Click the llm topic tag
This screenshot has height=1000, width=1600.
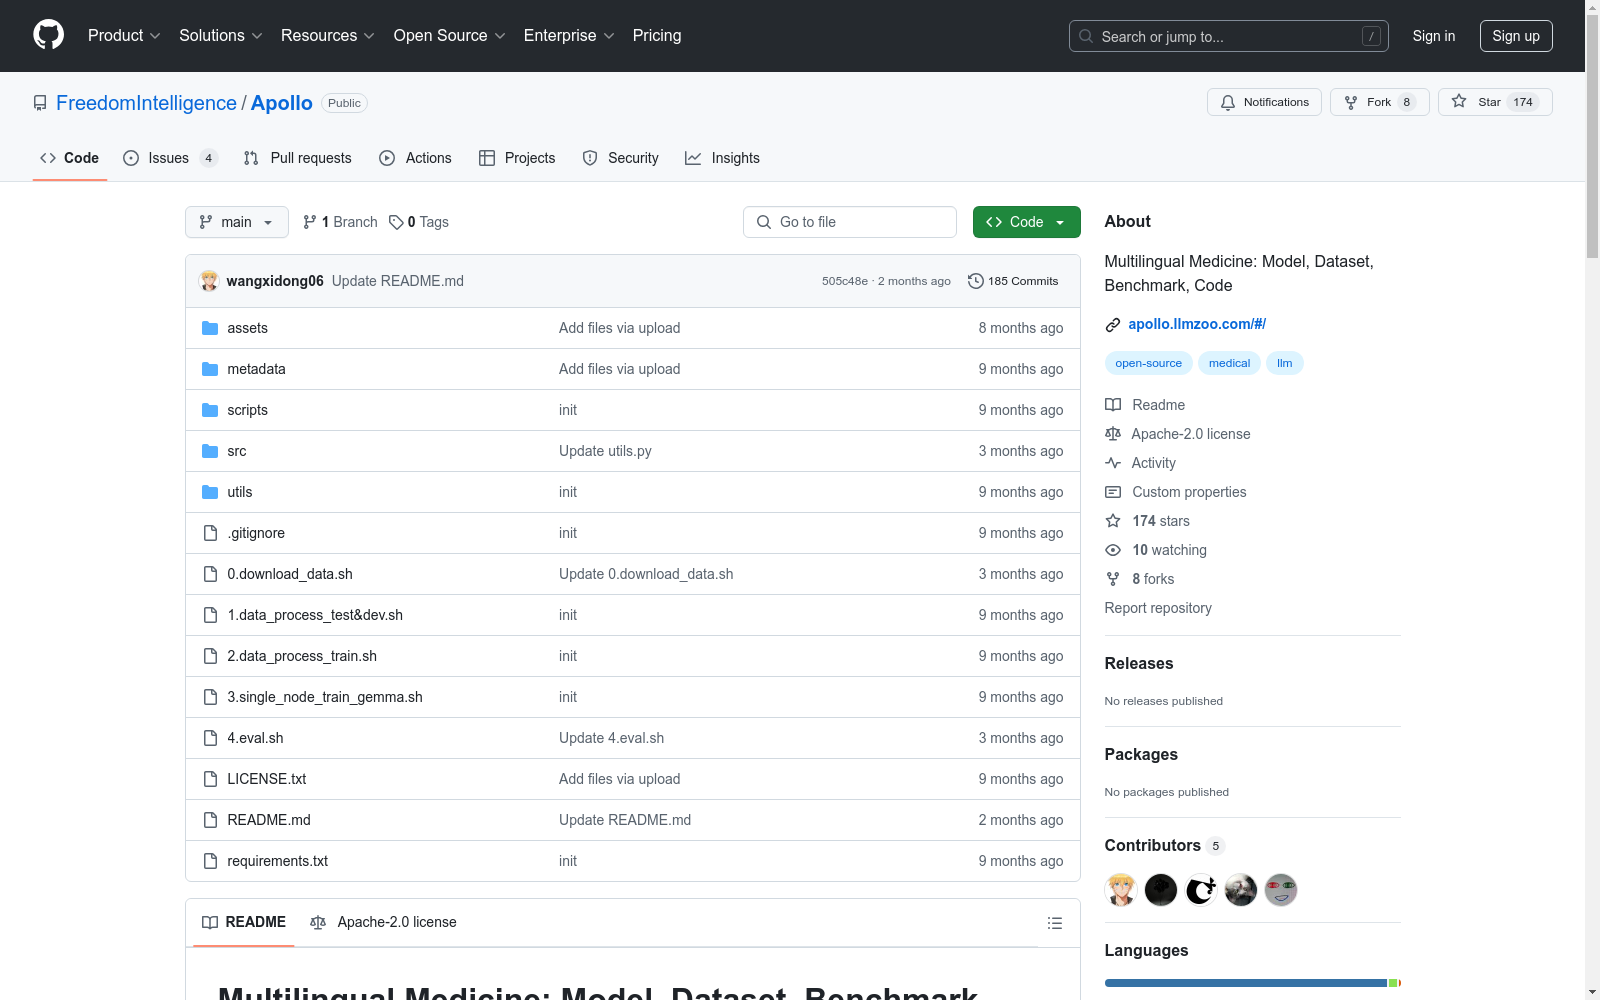pyautogui.click(x=1284, y=363)
